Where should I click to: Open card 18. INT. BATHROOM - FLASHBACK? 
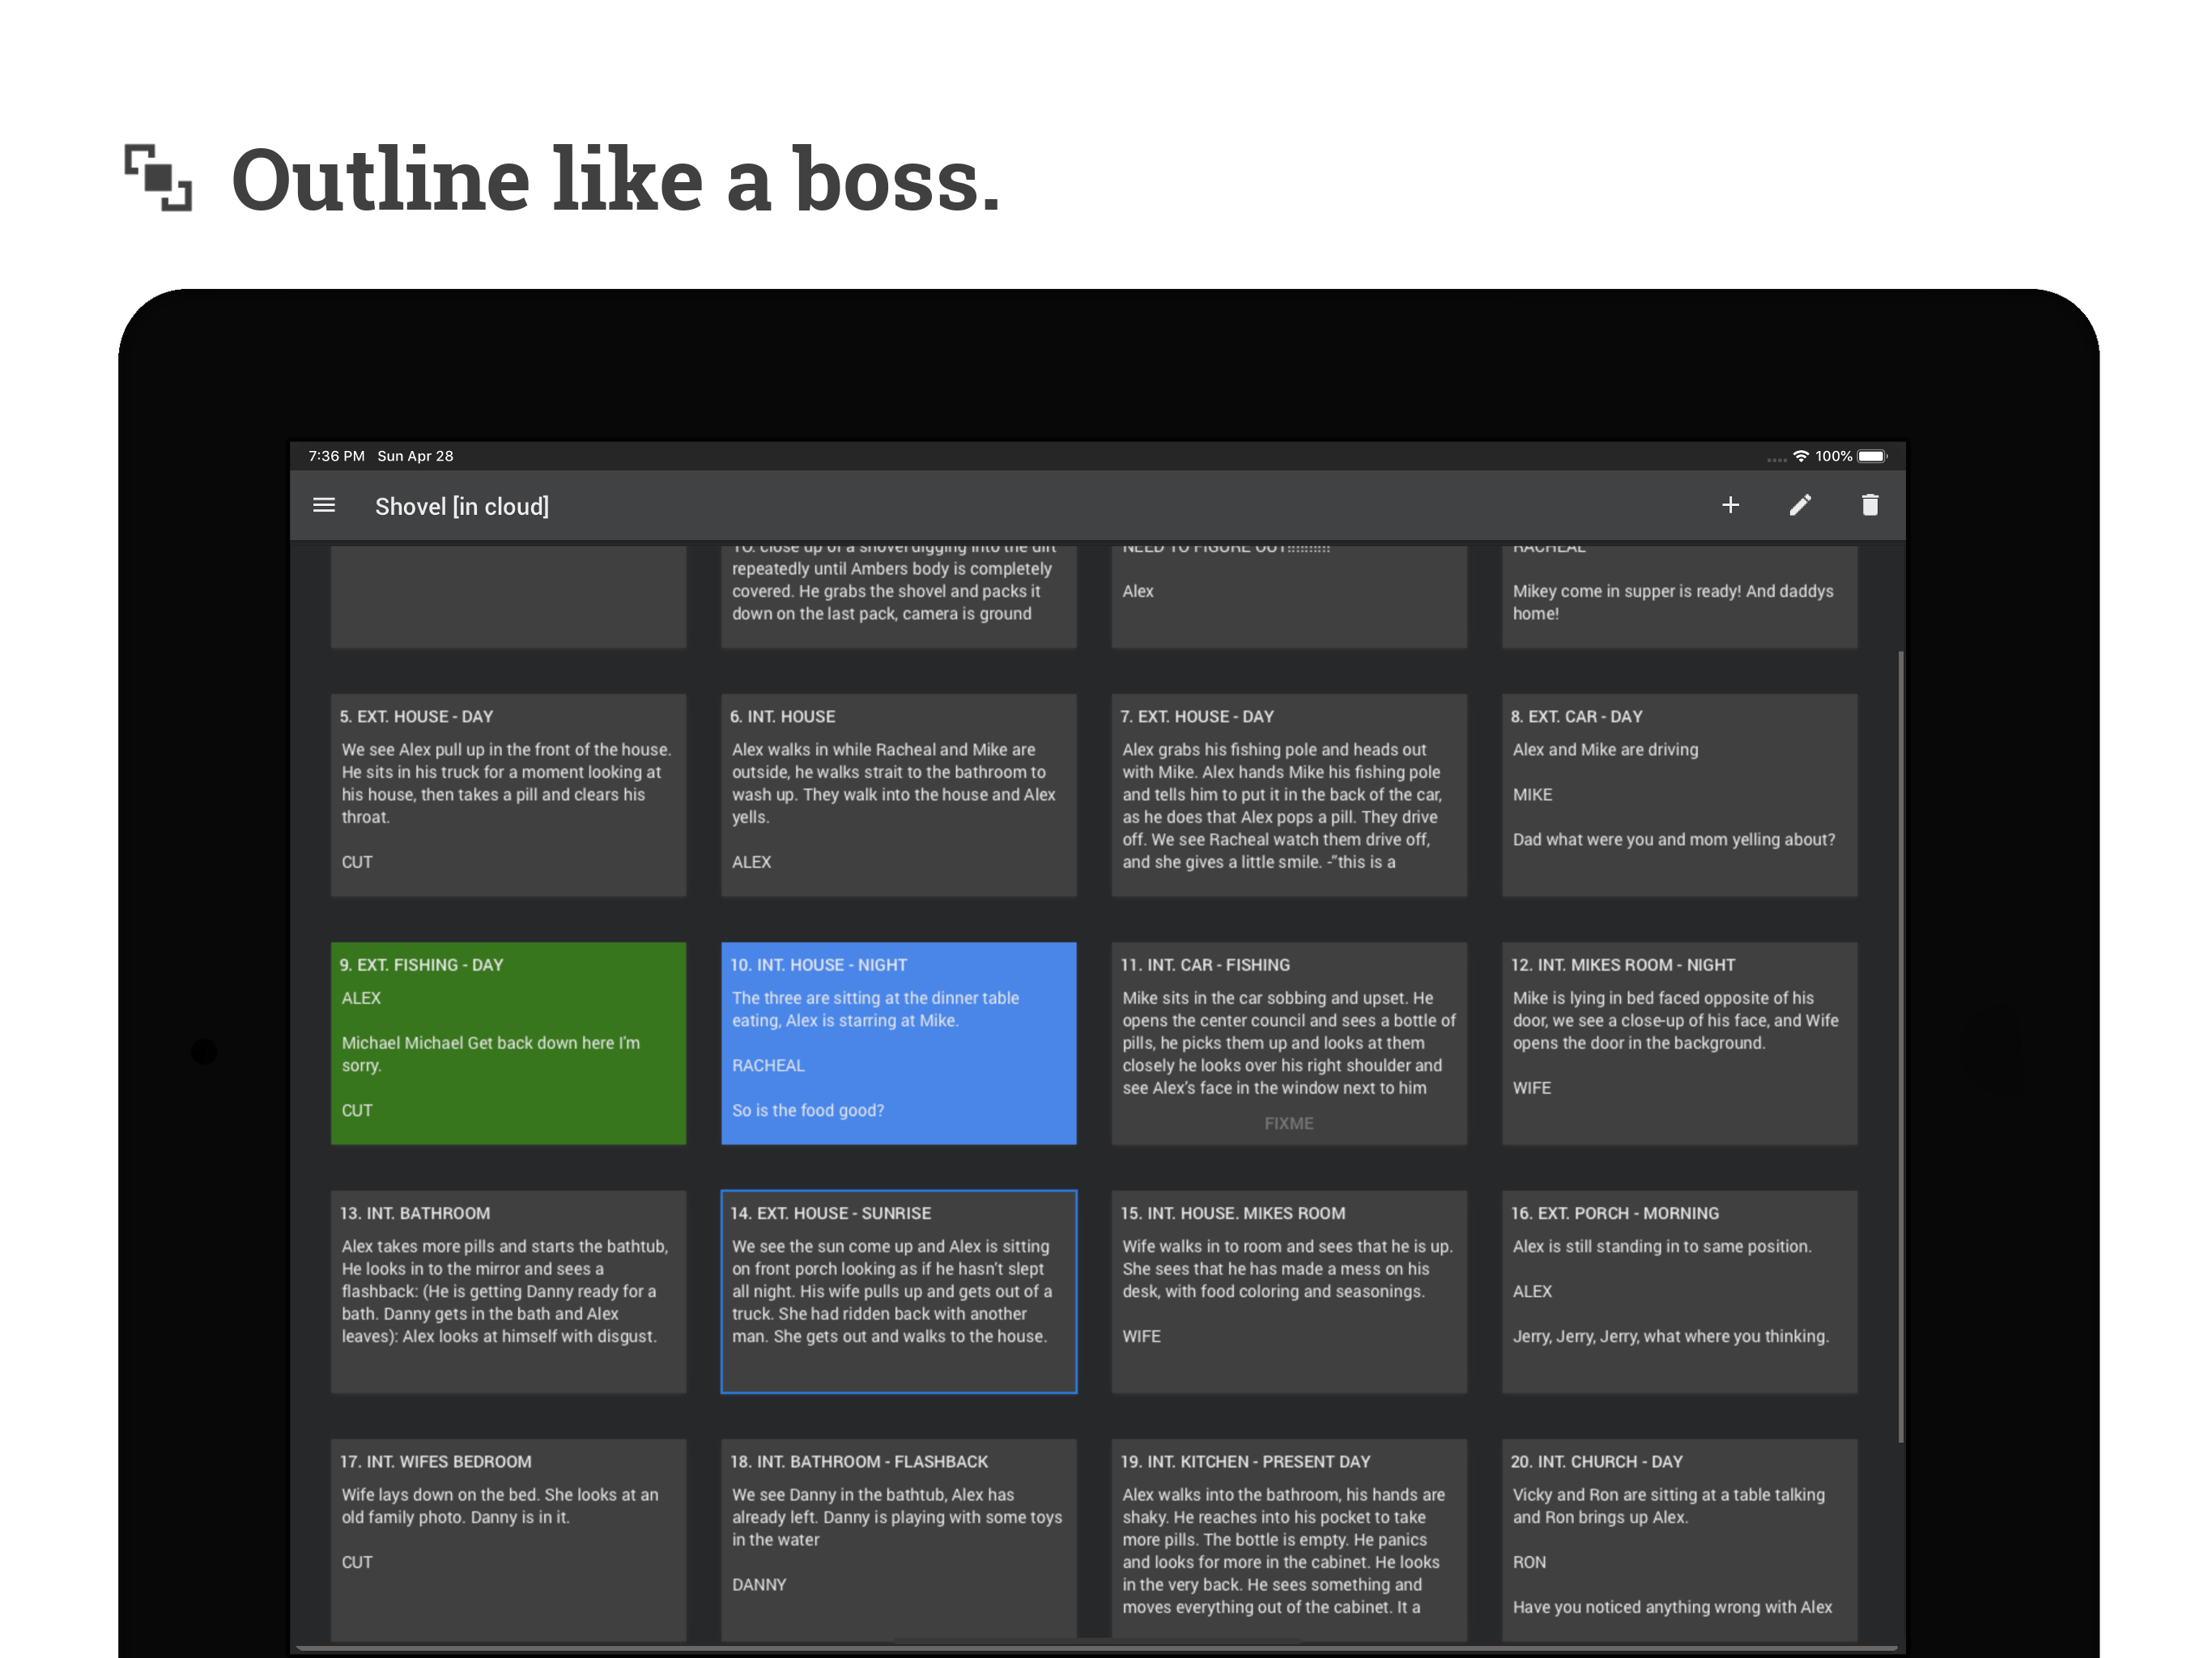pos(898,1538)
